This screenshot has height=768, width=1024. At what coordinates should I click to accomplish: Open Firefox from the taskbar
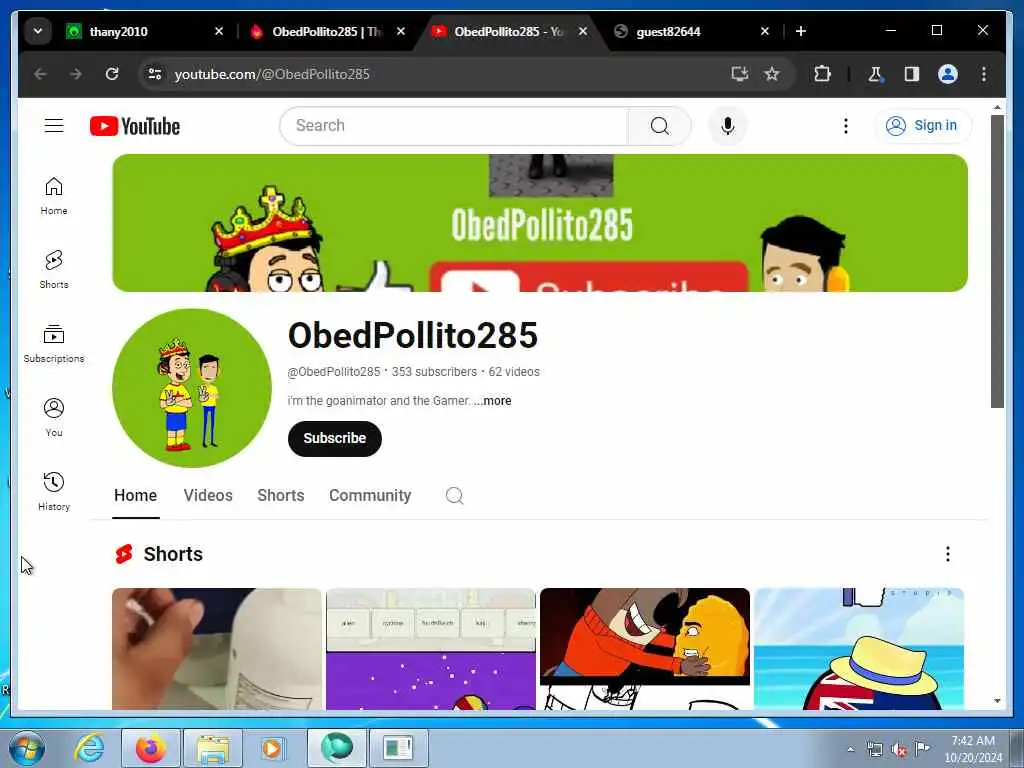pyautogui.click(x=150, y=748)
